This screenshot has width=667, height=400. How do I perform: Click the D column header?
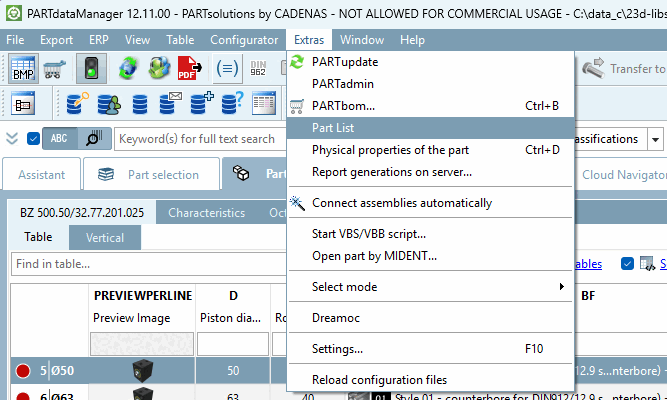click(x=233, y=295)
